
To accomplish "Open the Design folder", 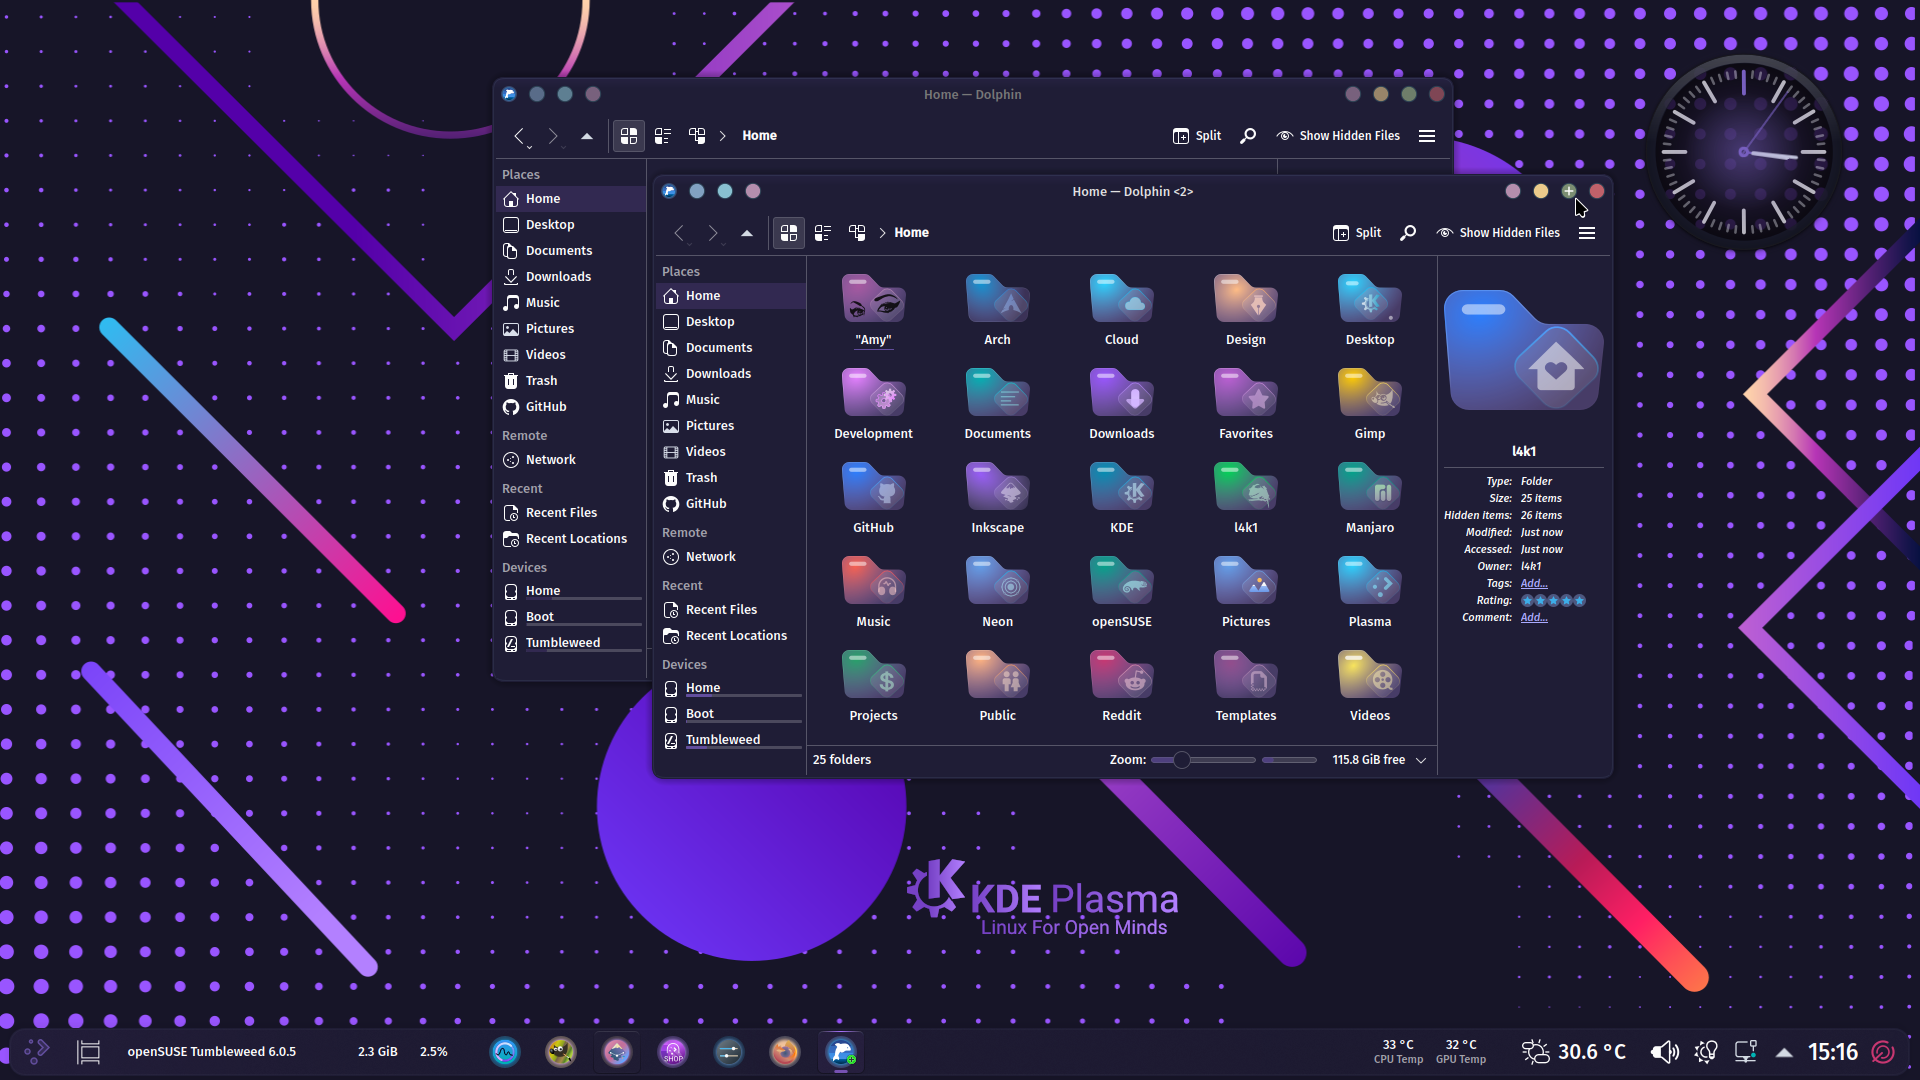I will tap(1245, 310).
